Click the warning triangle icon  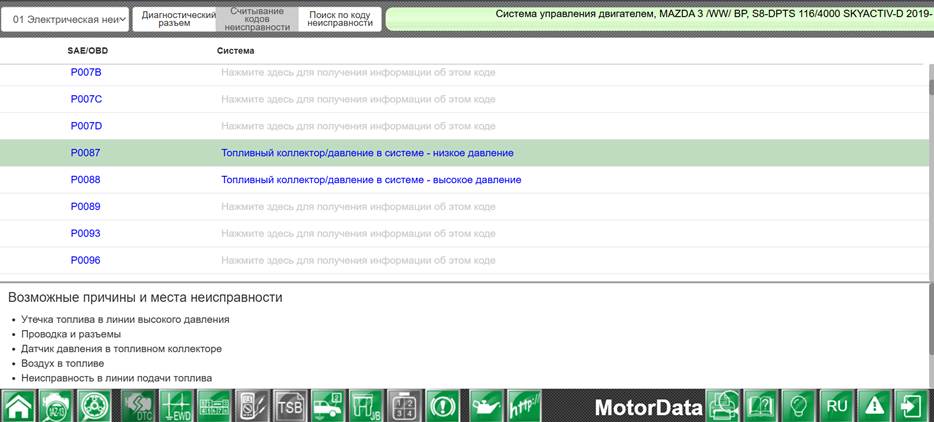point(875,406)
